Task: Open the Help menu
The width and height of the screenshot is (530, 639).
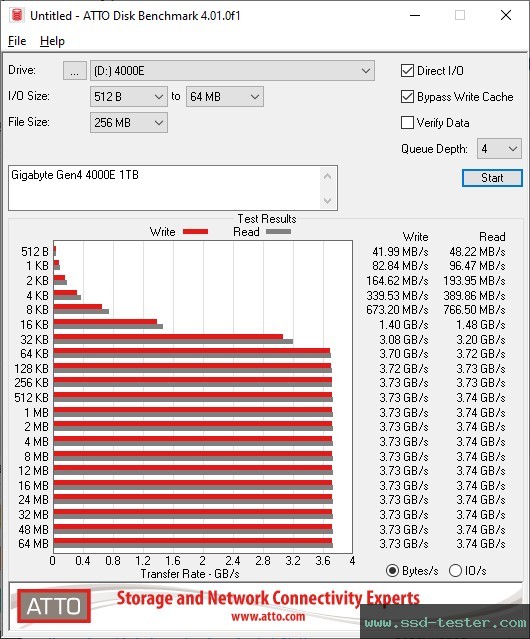Action: pos(52,41)
